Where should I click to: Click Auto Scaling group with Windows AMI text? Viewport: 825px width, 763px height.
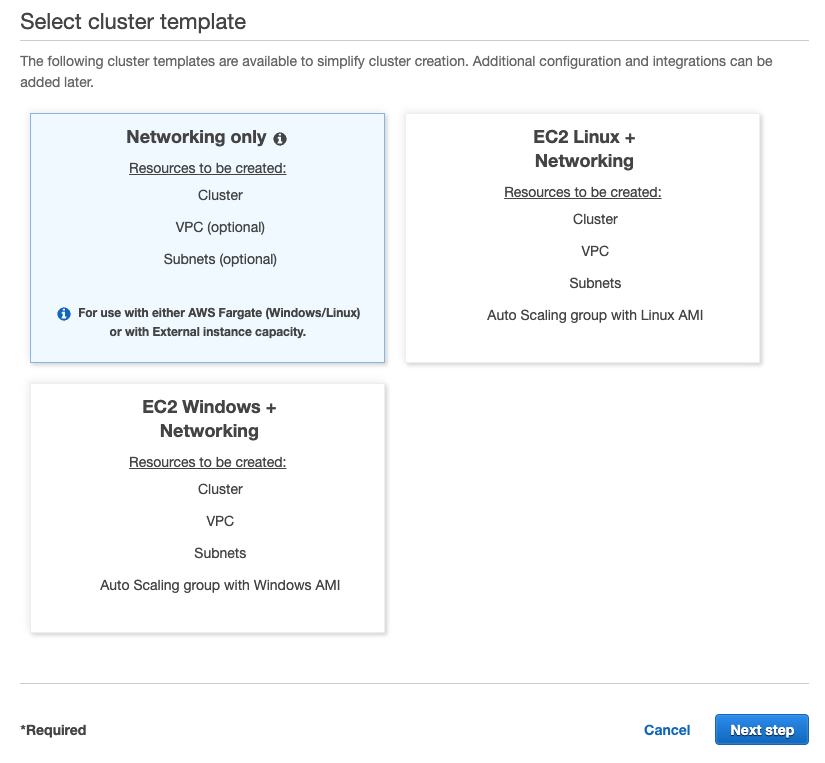tap(219, 585)
